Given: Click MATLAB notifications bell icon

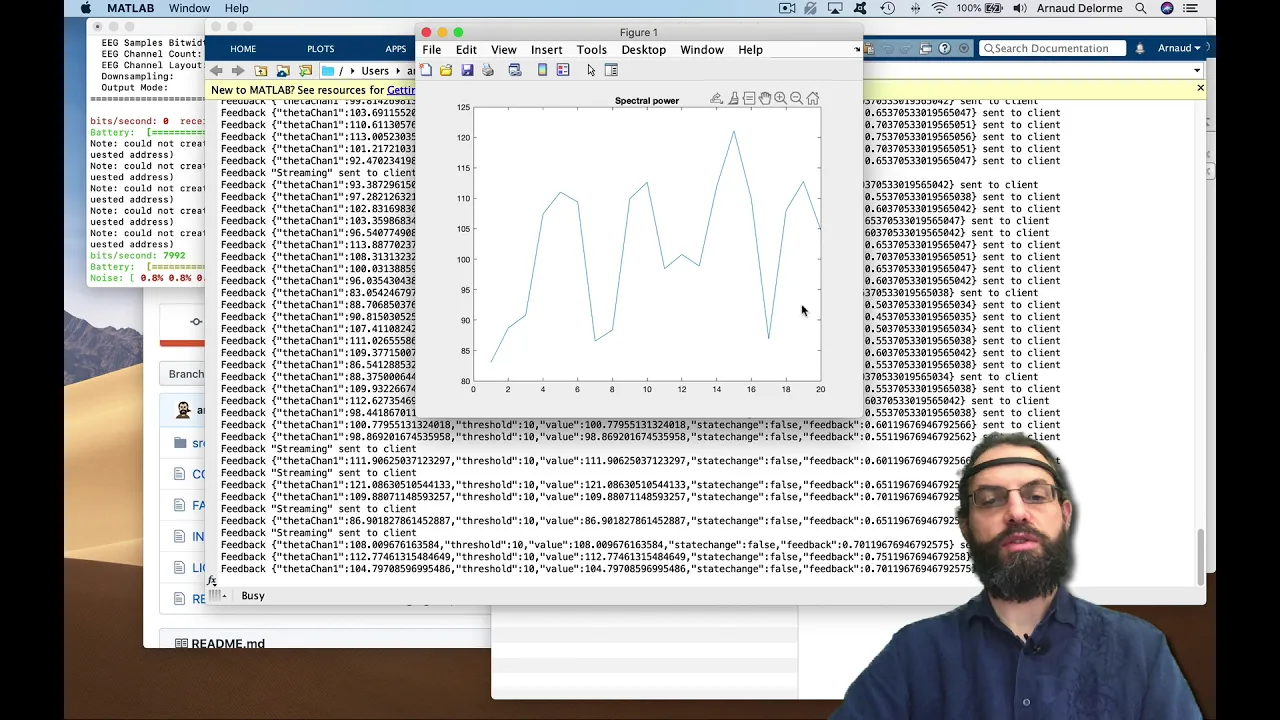Looking at the screenshot, I should click(1139, 48).
